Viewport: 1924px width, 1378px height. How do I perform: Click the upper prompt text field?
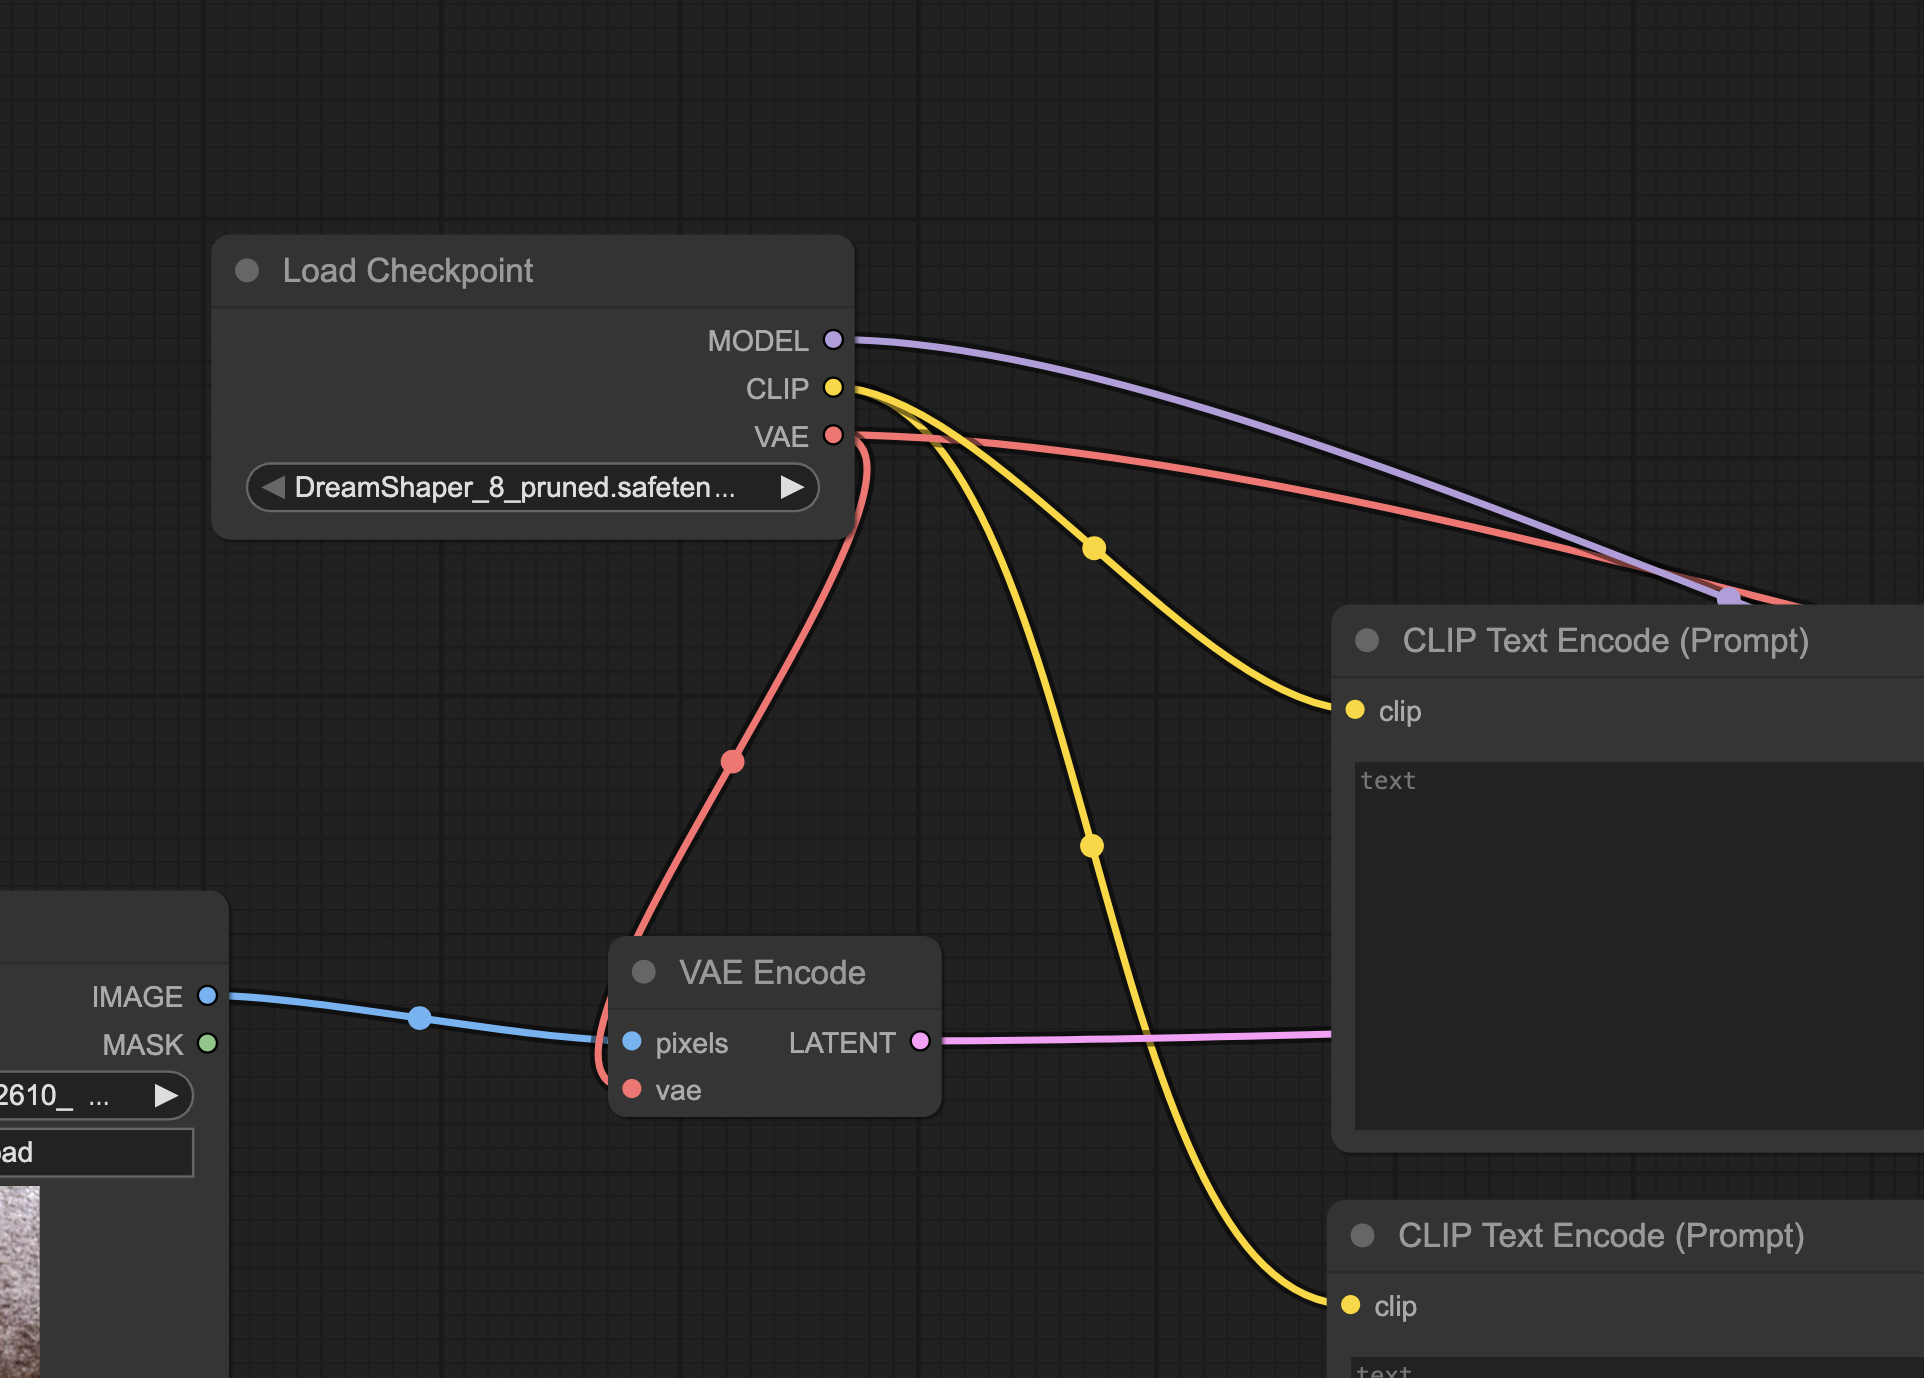click(1640, 945)
